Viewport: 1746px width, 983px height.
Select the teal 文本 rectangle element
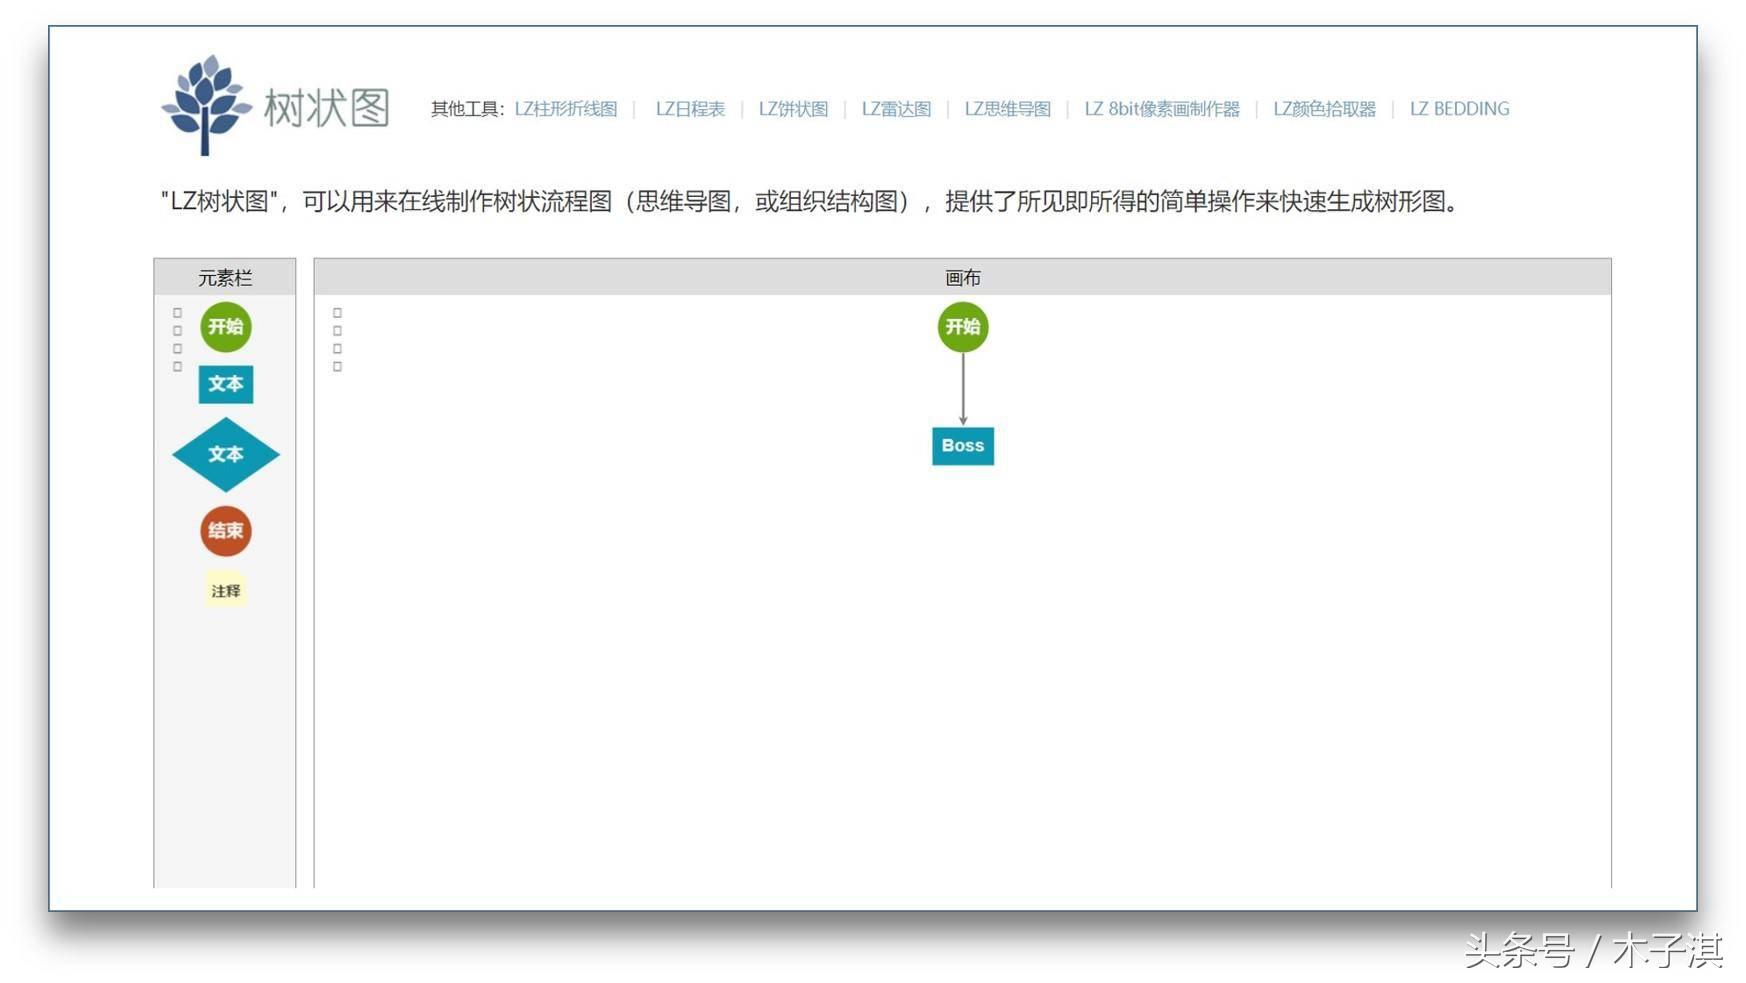click(226, 384)
